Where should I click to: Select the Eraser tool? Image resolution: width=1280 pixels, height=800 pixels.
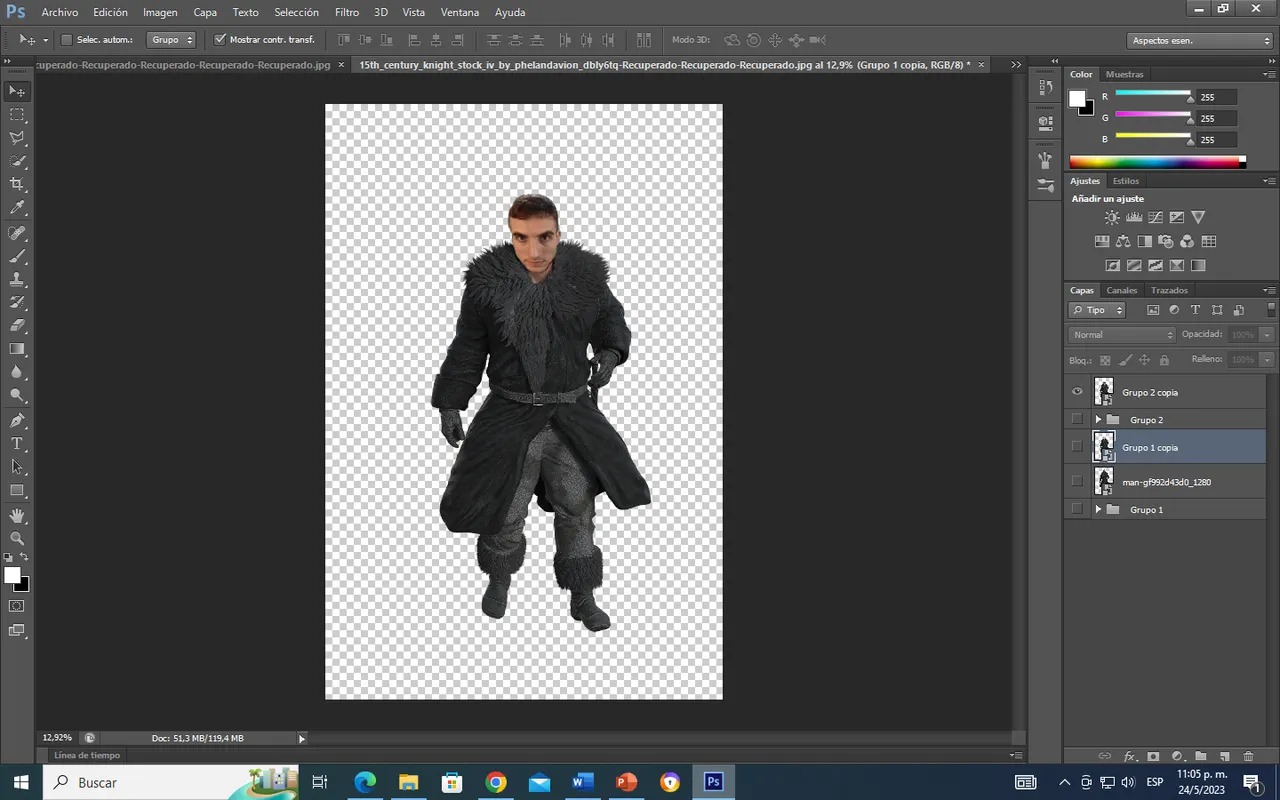coord(17,326)
